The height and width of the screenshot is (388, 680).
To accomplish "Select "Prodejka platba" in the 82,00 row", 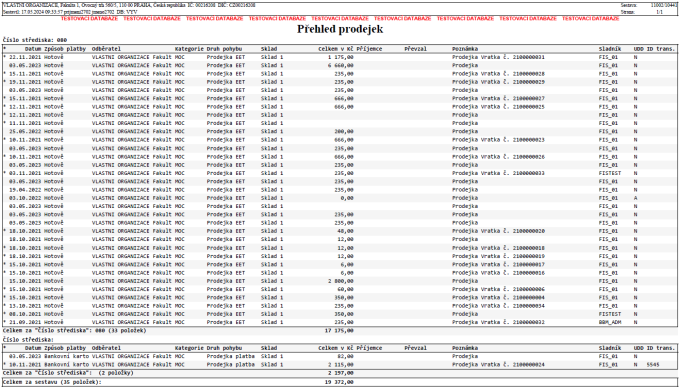I will pyautogui.click(x=230, y=356).
